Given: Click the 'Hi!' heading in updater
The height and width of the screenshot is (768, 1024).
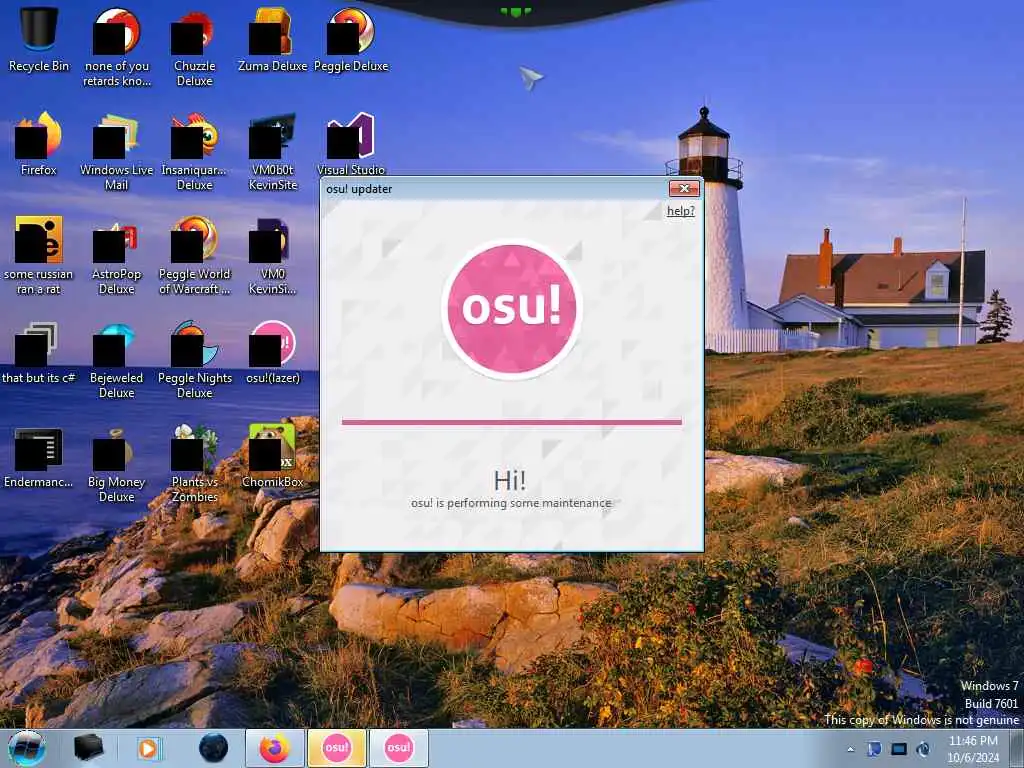Looking at the screenshot, I should (510, 481).
